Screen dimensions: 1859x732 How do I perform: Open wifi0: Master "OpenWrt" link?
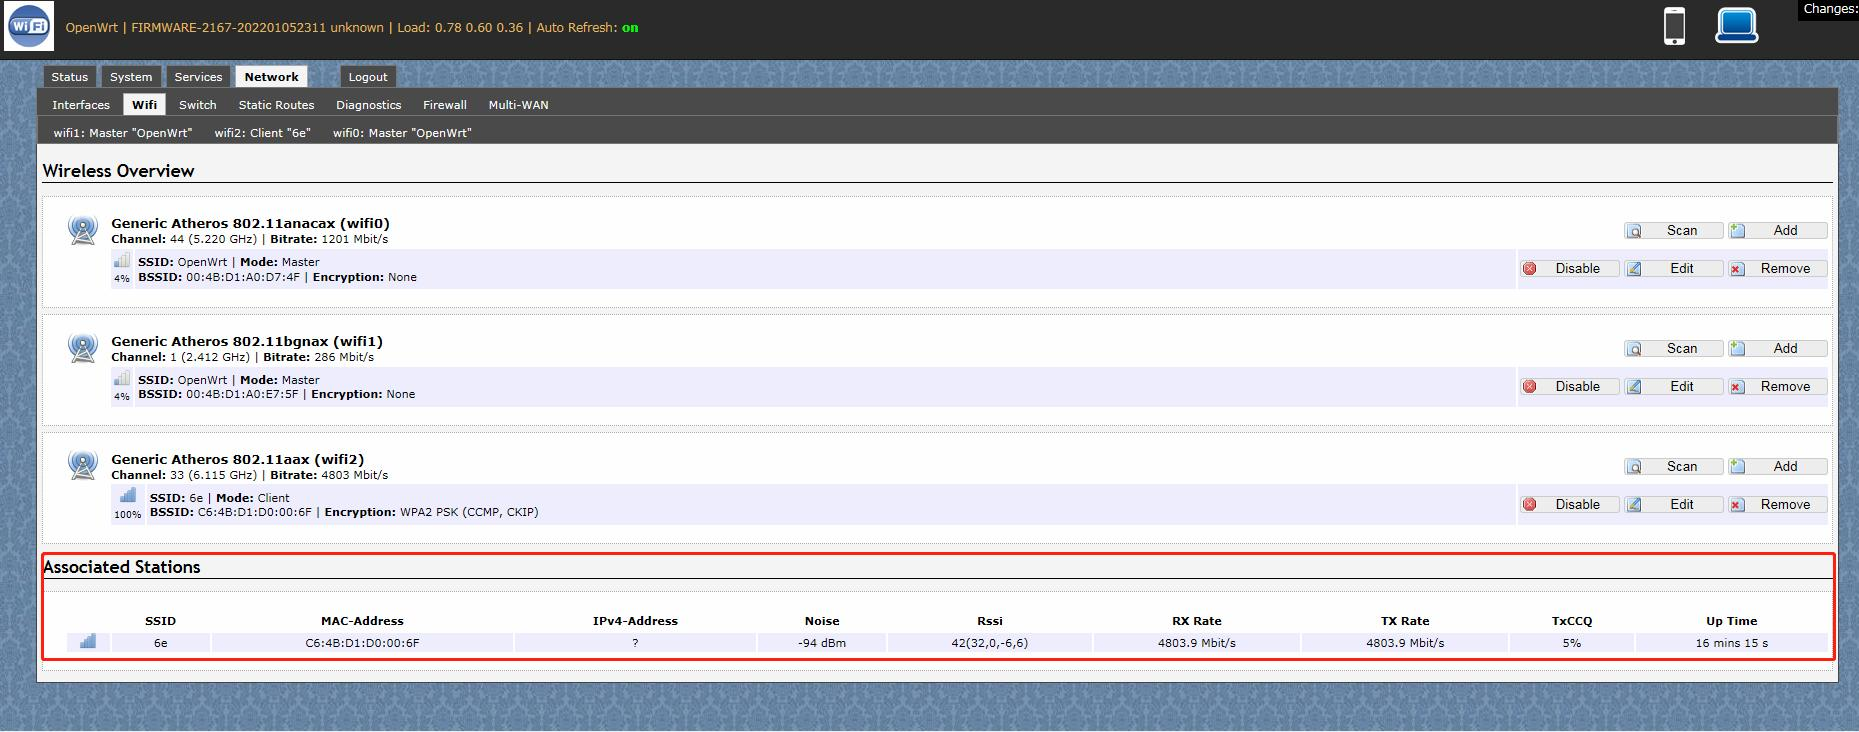(x=402, y=133)
